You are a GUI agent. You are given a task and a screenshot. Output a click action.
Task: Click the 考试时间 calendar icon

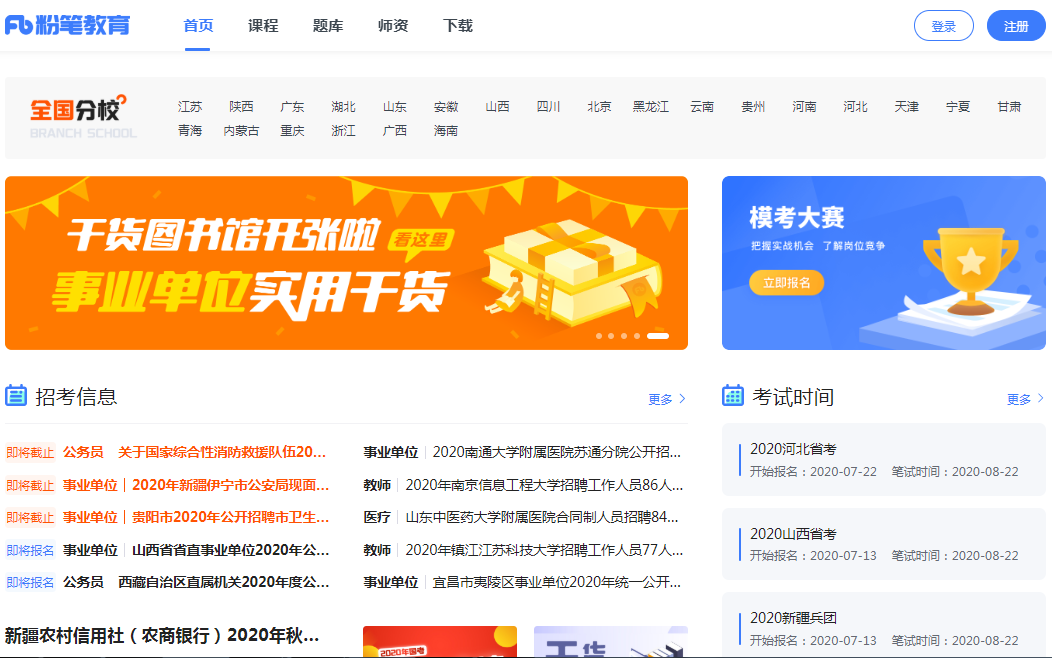click(735, 396)
